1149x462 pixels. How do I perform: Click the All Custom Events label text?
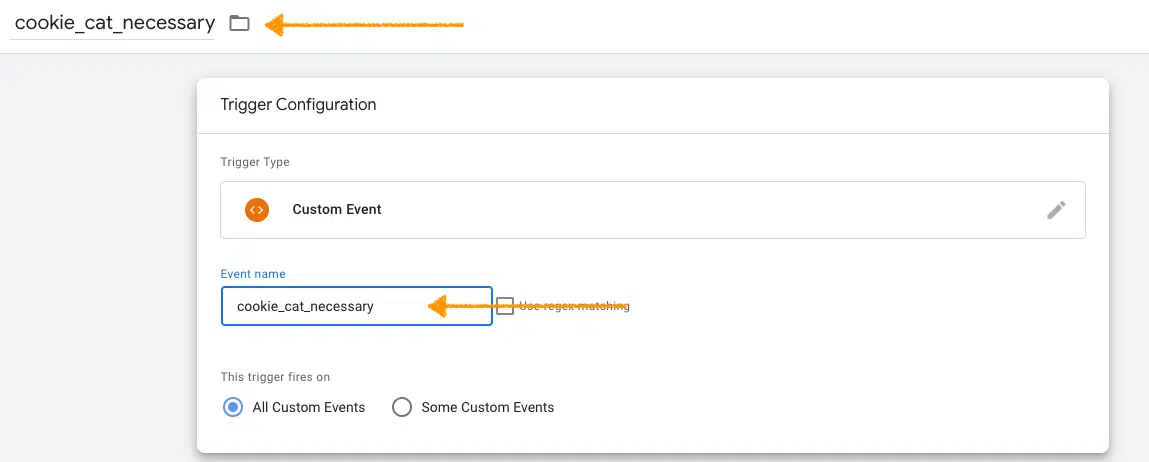[309, 407]
